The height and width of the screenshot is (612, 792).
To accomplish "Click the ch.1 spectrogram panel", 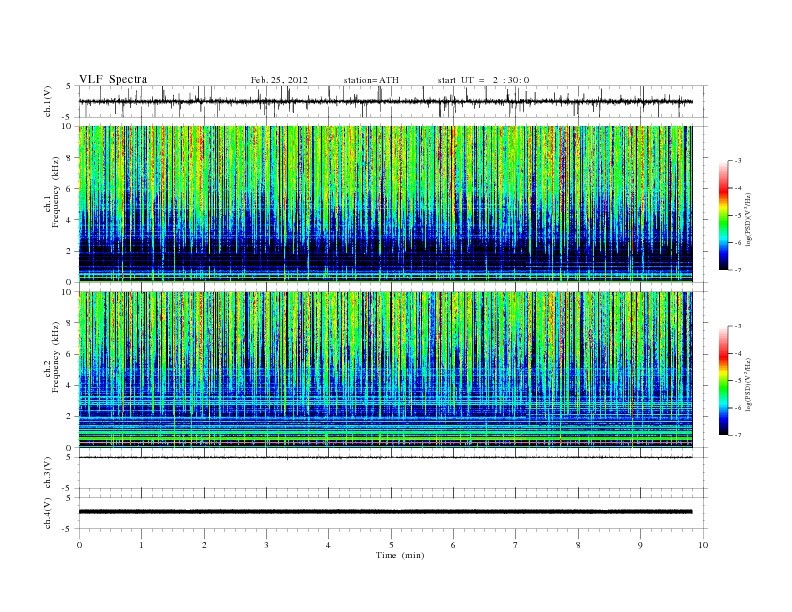I will [385, 204].
